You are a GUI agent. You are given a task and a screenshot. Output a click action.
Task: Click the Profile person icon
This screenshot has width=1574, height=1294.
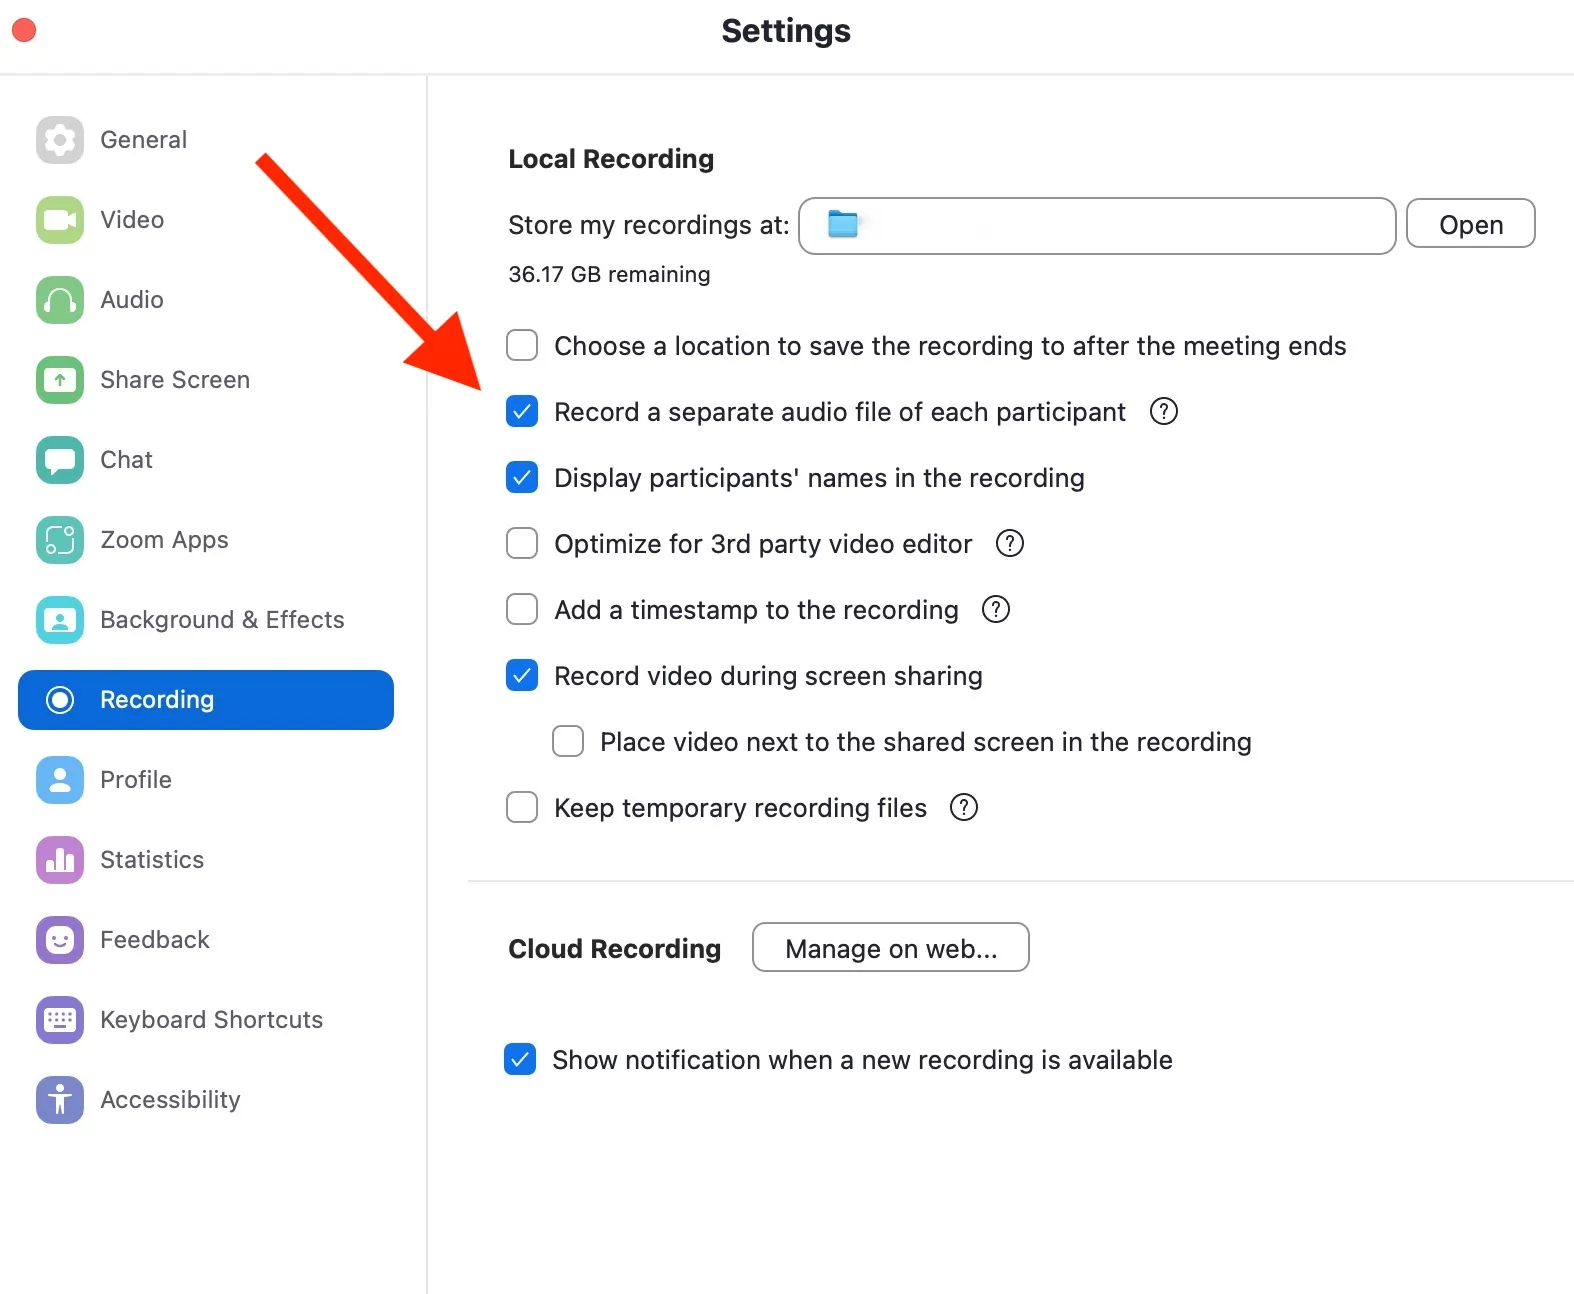(59, 780)
